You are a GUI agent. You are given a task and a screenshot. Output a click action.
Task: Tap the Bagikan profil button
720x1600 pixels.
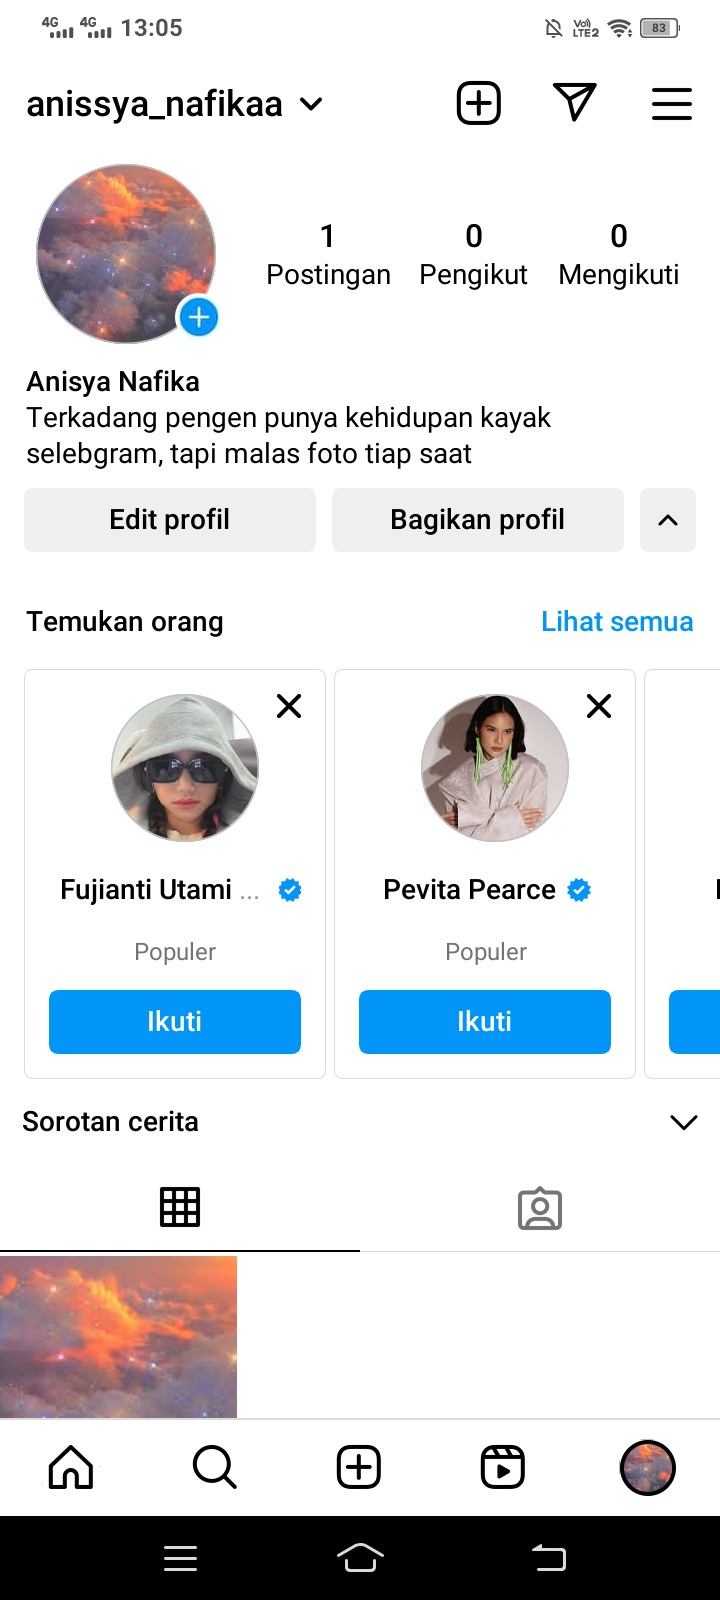(478, 520)
